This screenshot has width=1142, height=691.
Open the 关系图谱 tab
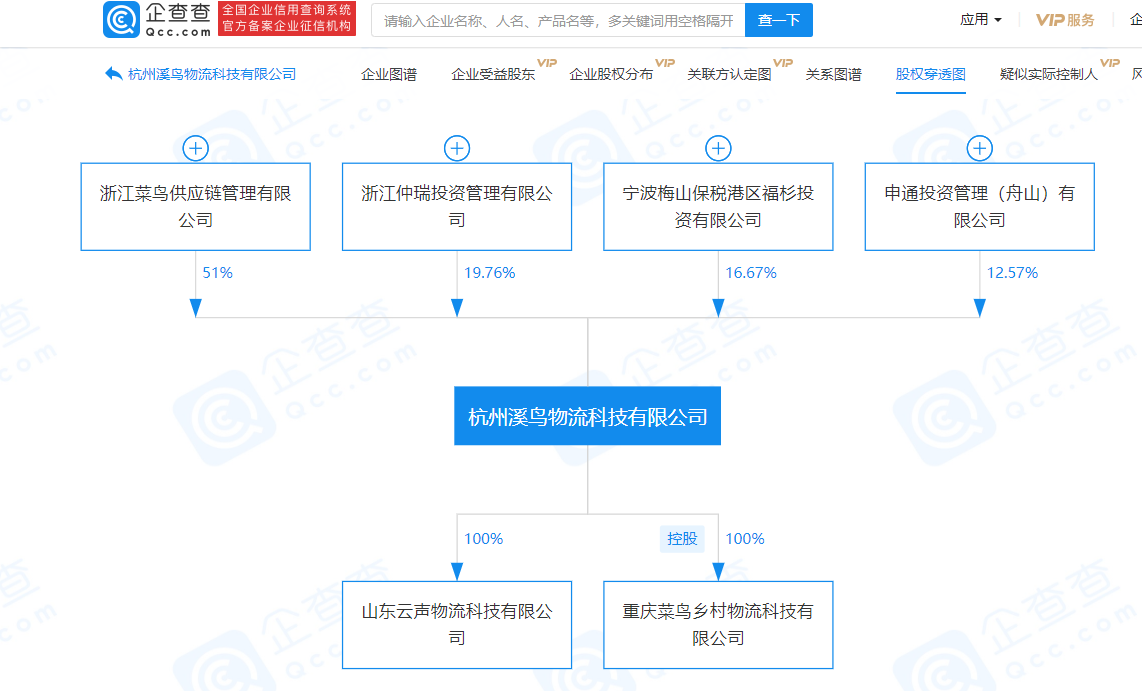pyautogui.click(x=833, y=74)
